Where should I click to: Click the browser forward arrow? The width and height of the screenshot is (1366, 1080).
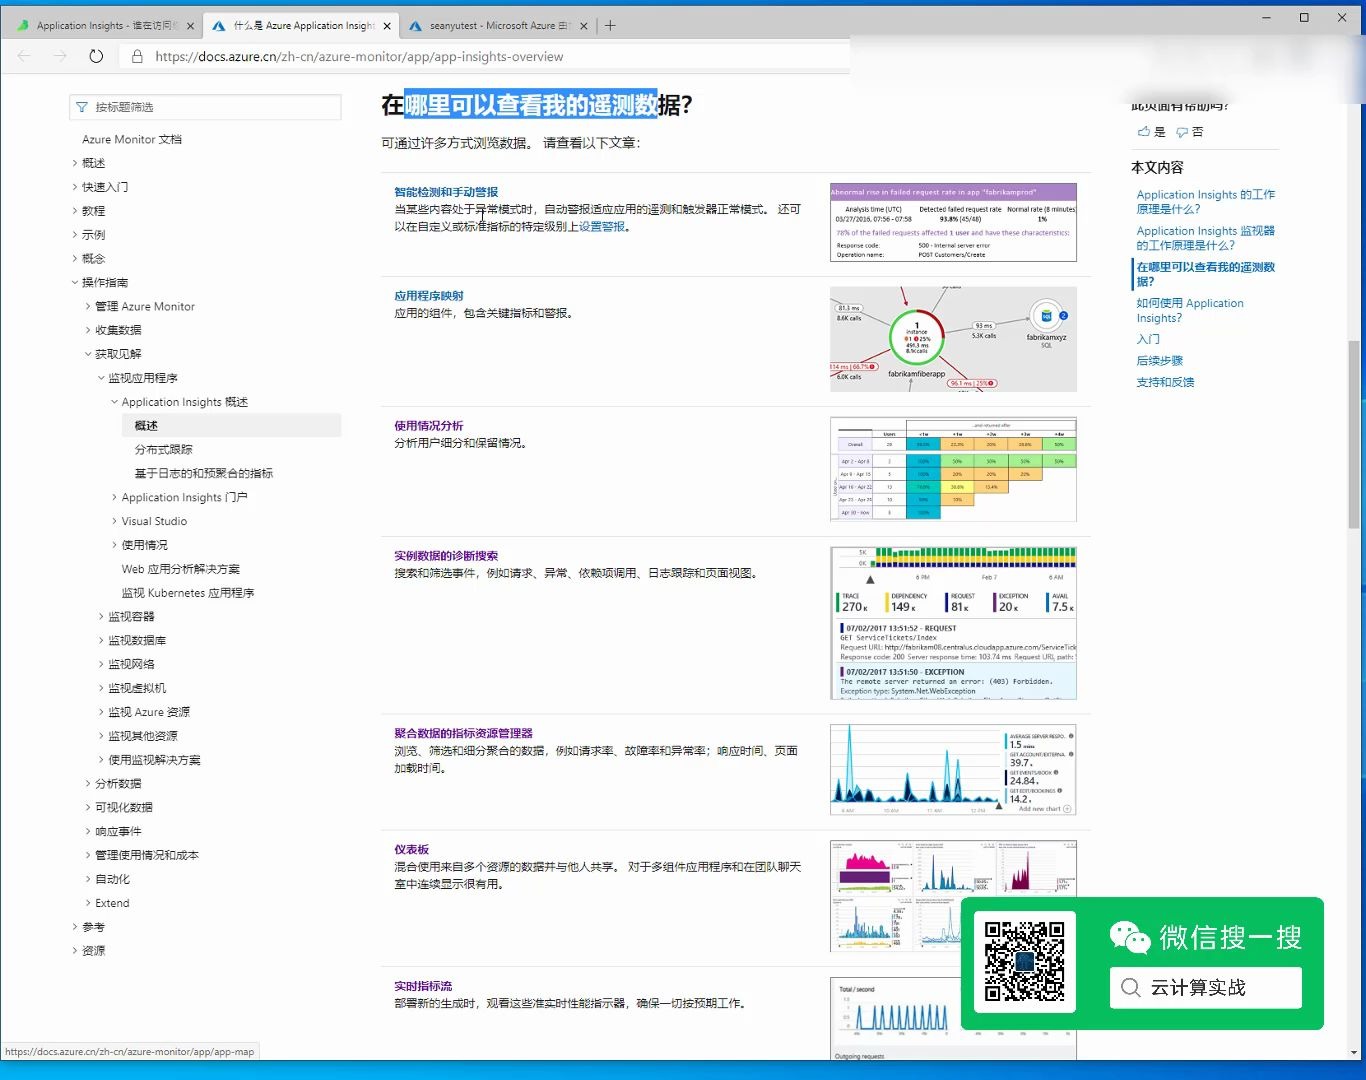tap(60, 56)
